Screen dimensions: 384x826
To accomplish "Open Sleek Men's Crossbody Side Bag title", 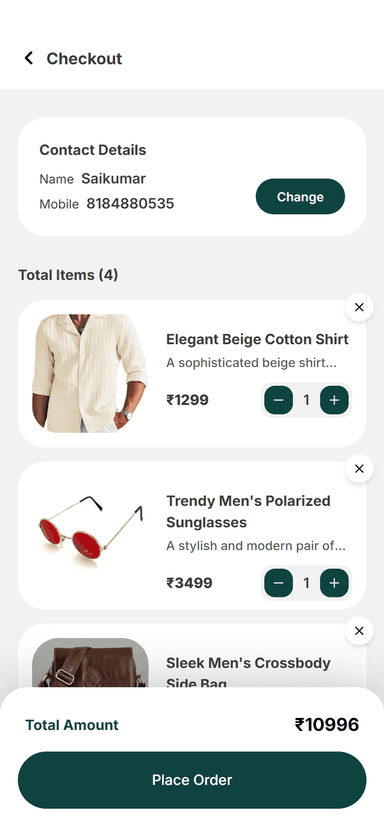I will pos(248,674).
